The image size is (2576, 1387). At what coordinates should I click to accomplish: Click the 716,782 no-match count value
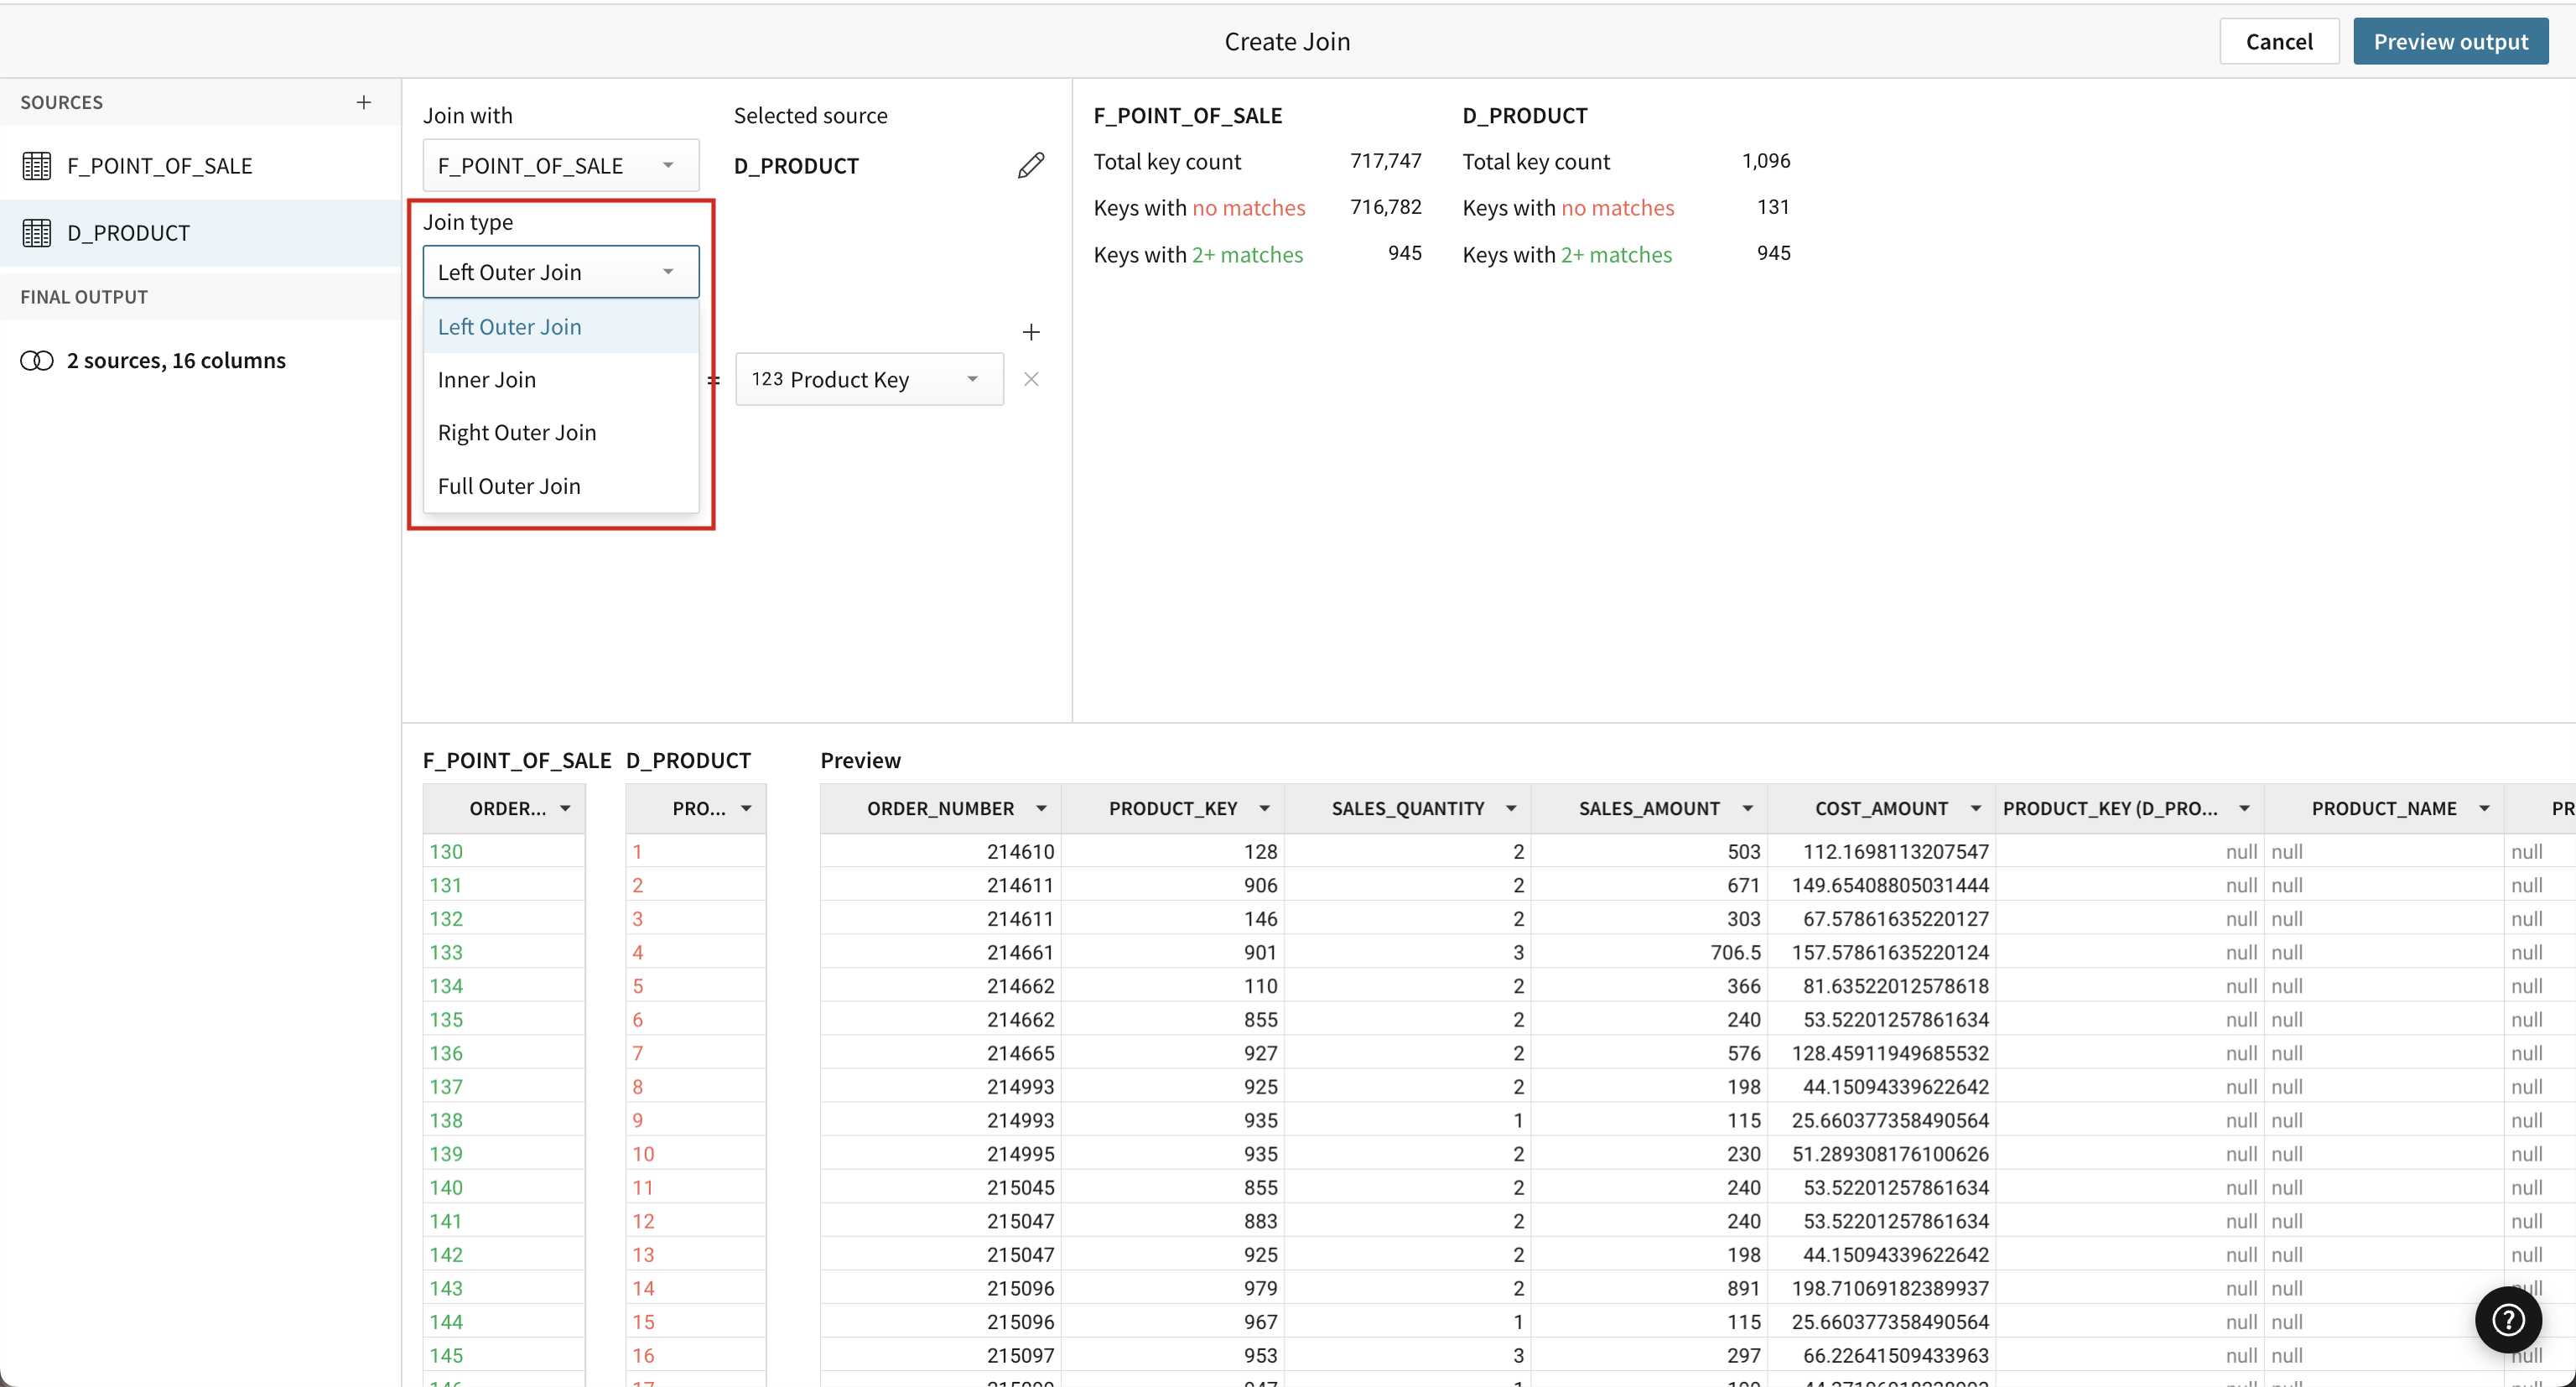pyautogui.click(x=1385, y=207)
